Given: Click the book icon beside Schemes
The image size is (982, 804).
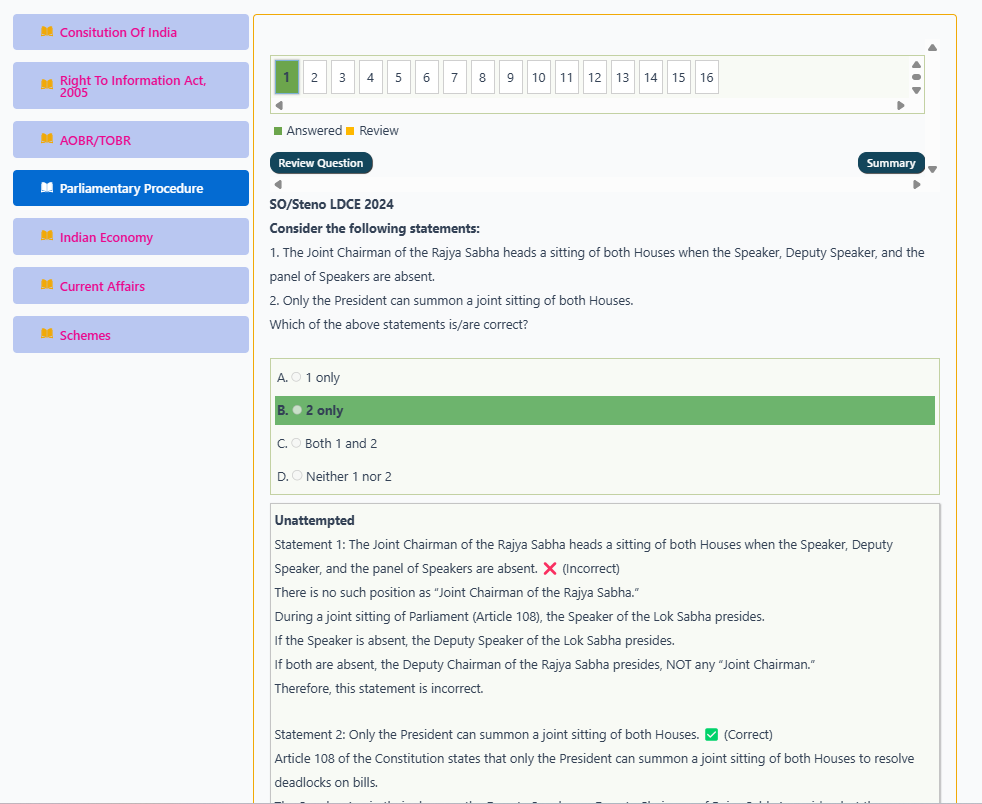Looking at the screenshot, I should click(47, 334).
